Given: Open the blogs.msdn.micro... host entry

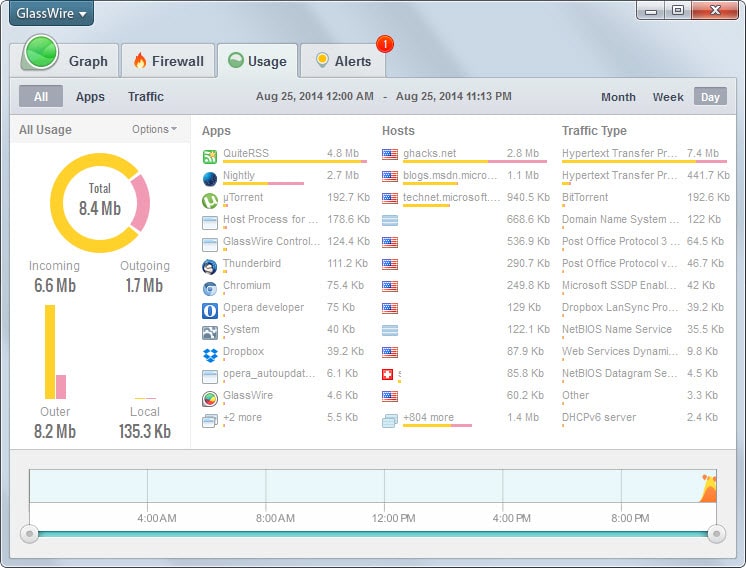Looking at the screenshot, I should tap(450, 175).
